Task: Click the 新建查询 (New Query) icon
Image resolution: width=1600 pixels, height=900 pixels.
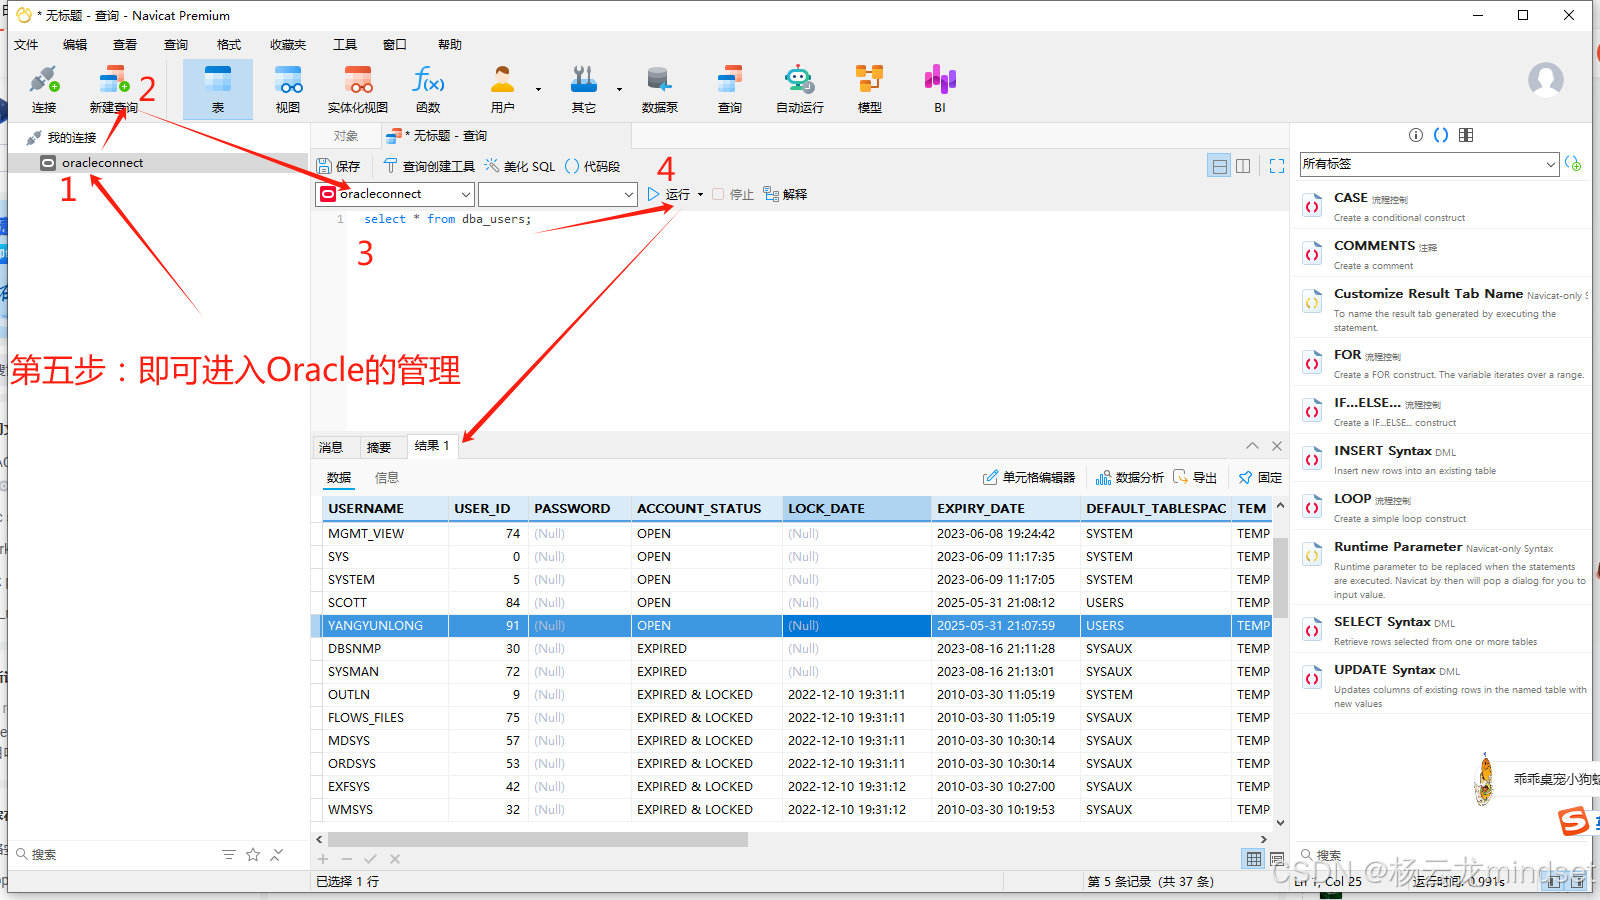Action: [x=113, y=88]
